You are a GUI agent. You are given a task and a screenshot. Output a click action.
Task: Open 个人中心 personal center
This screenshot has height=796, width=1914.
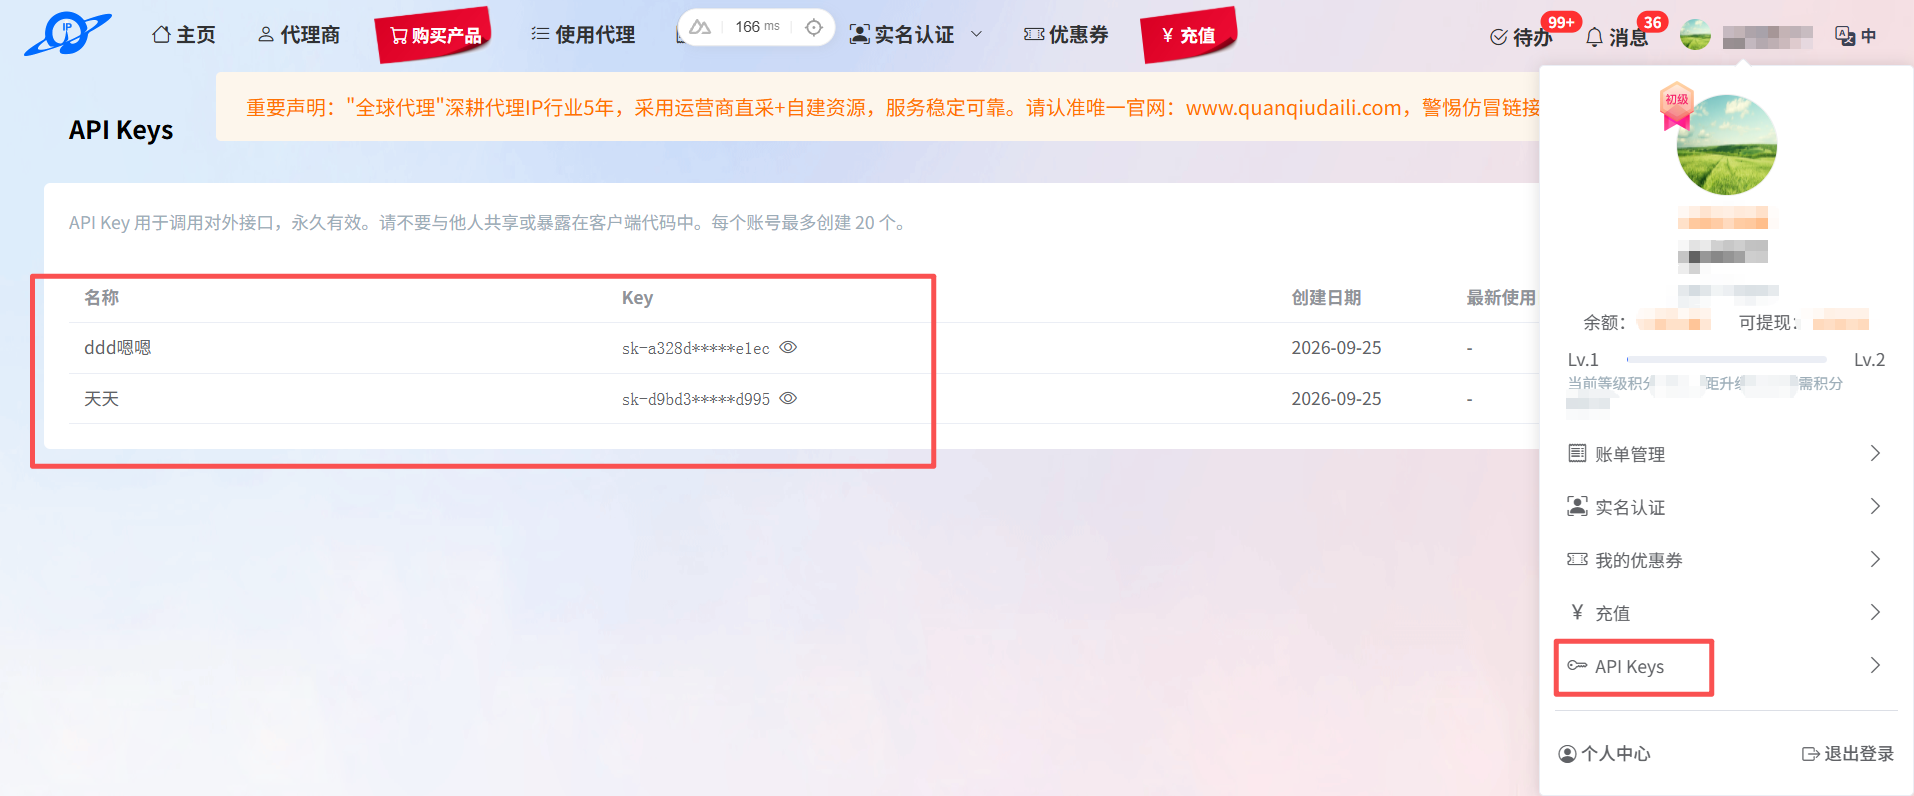point(1605,754)
